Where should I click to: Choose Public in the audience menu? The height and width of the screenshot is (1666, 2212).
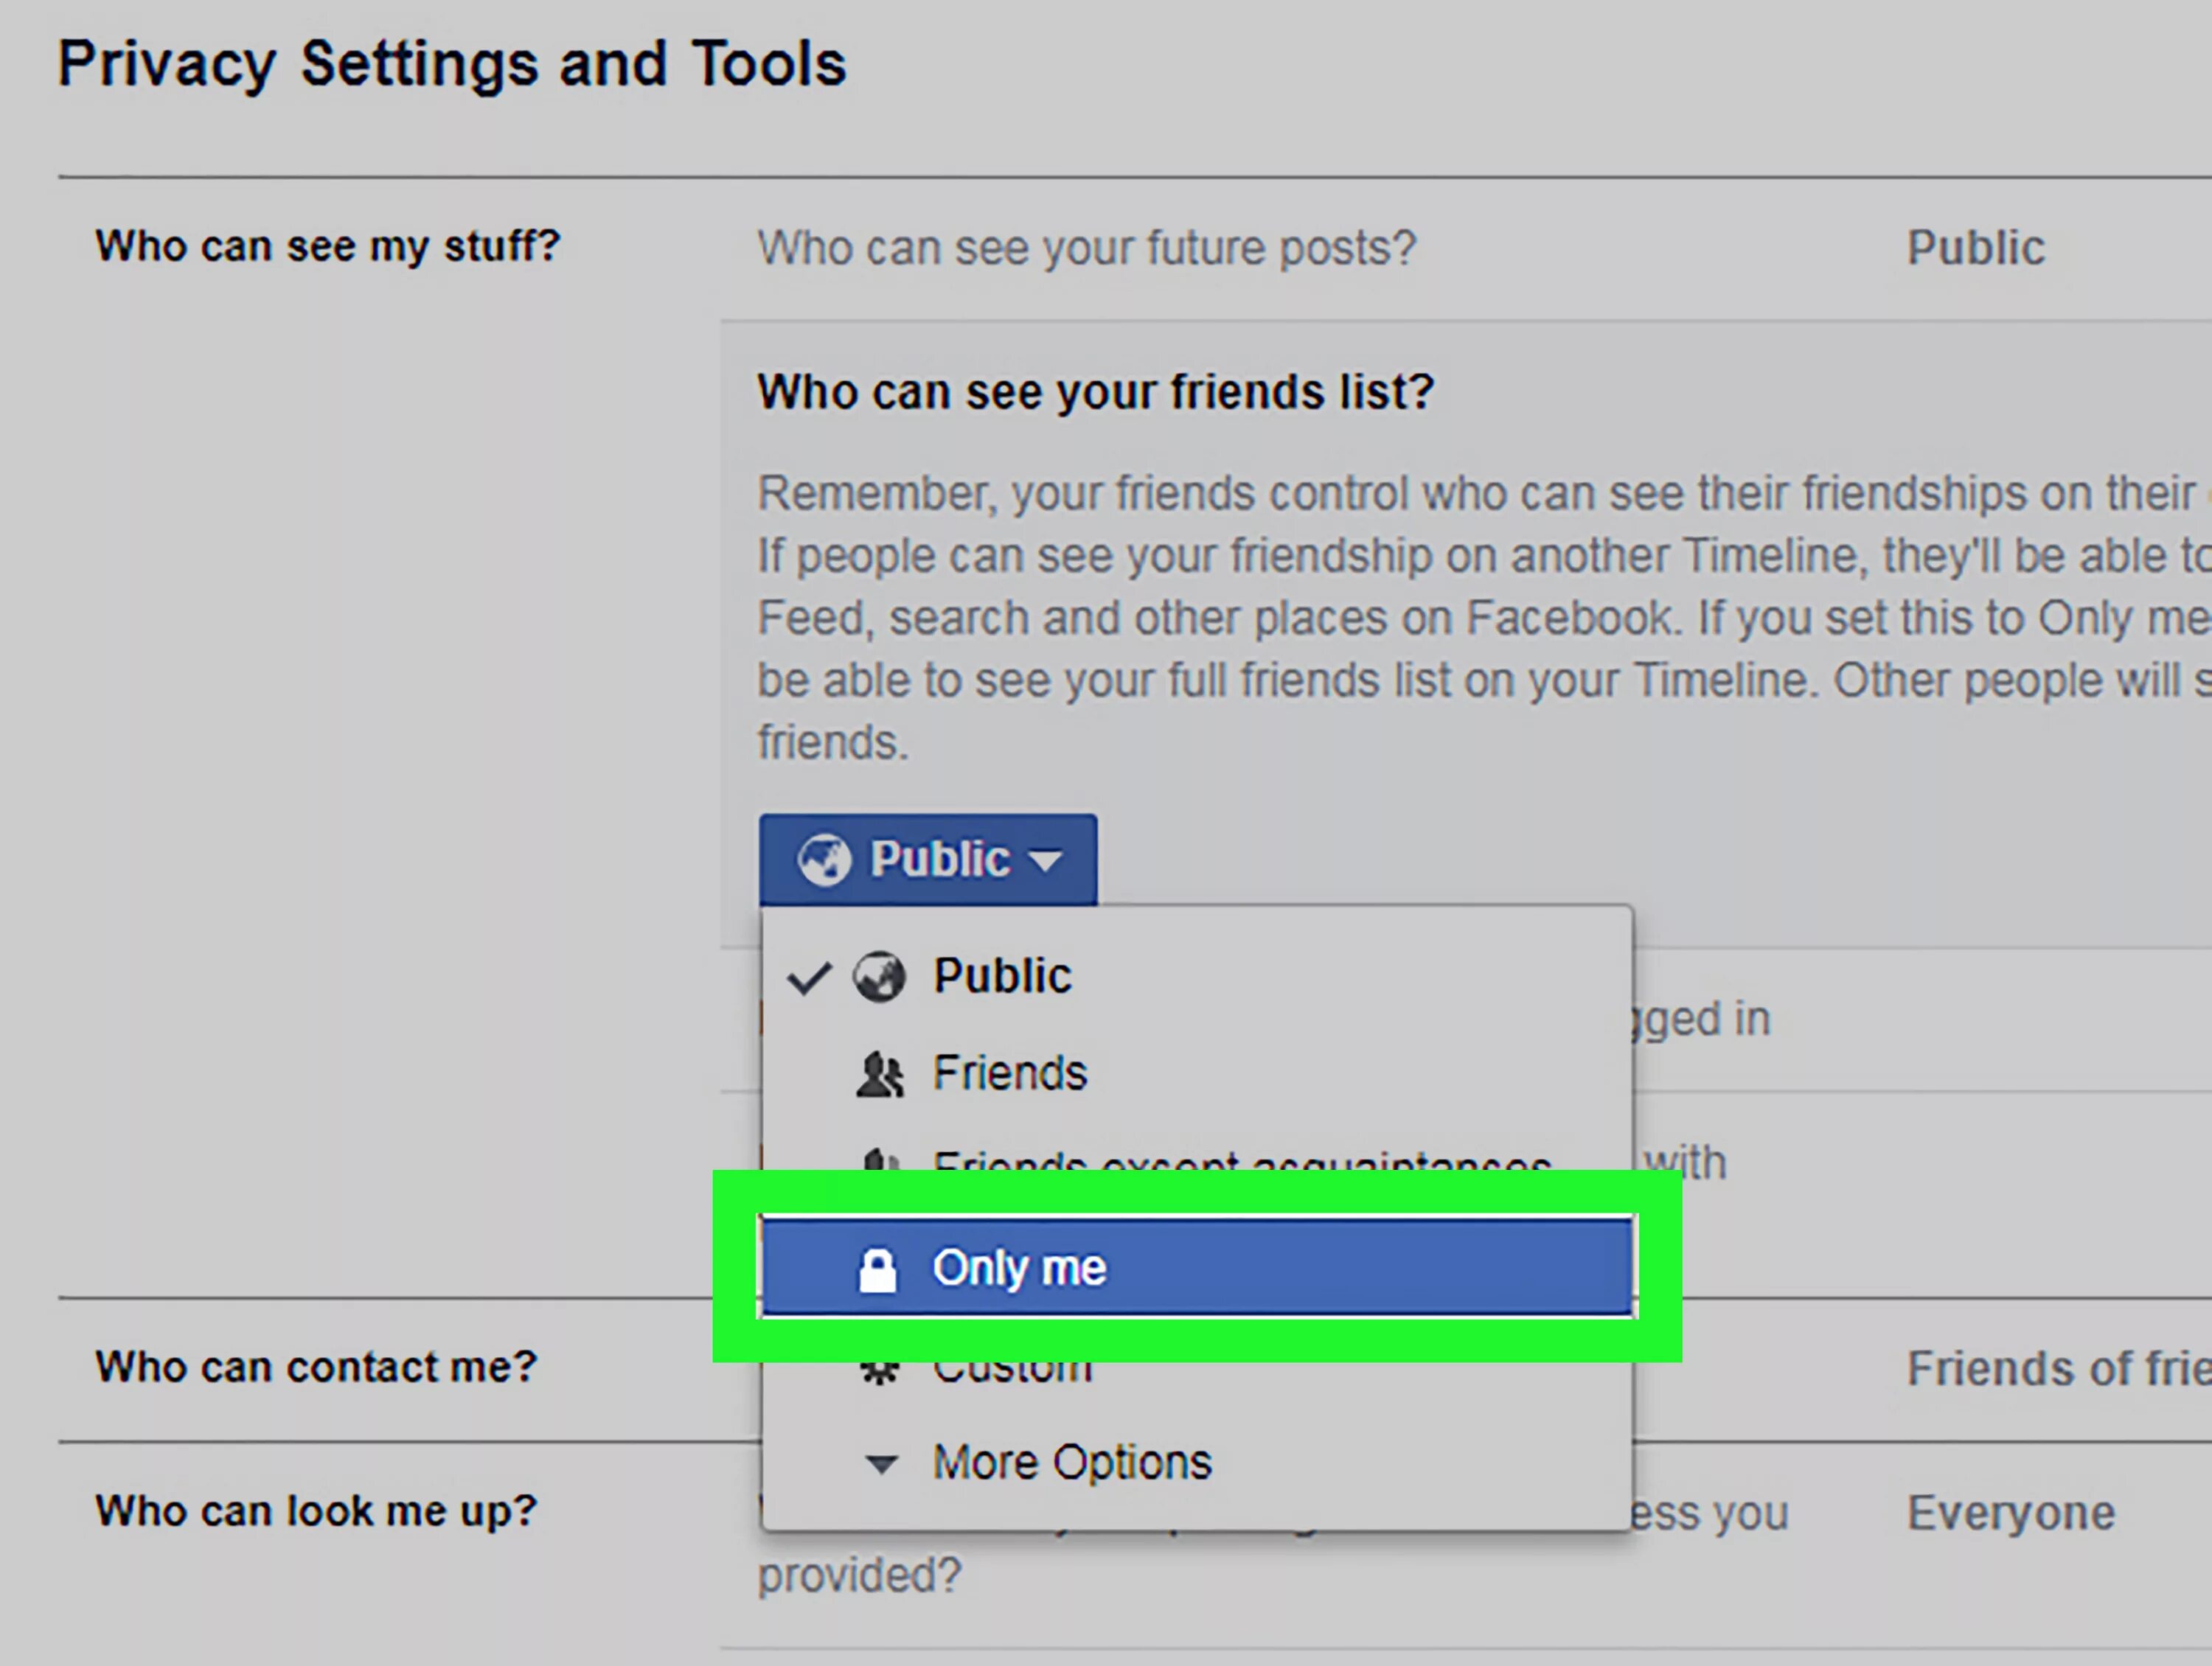point(1196,976)
